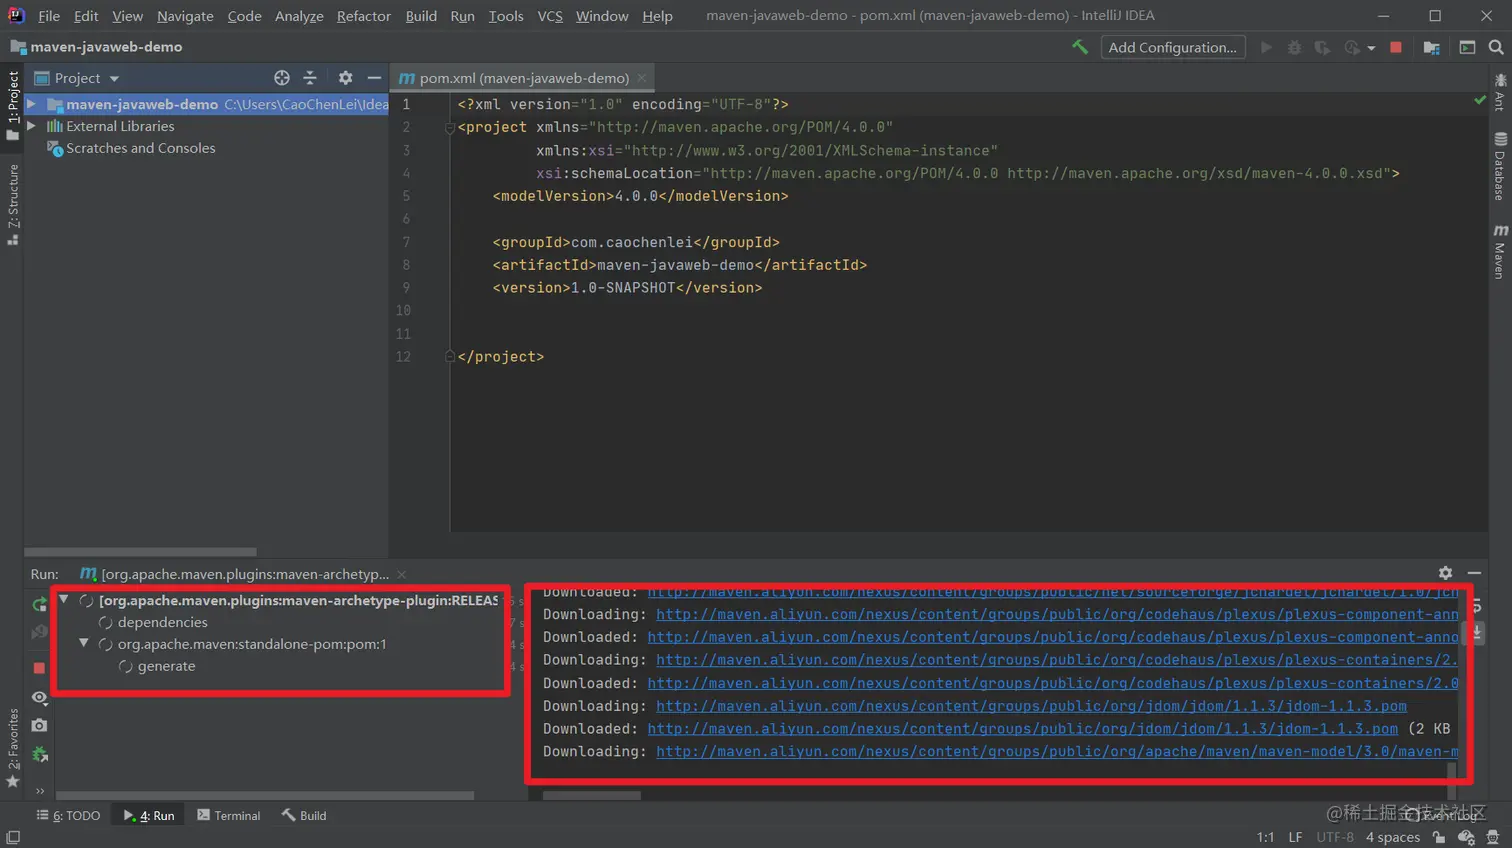Open plexus-containers Downloading link
1512x848 pixels.
1057,660
